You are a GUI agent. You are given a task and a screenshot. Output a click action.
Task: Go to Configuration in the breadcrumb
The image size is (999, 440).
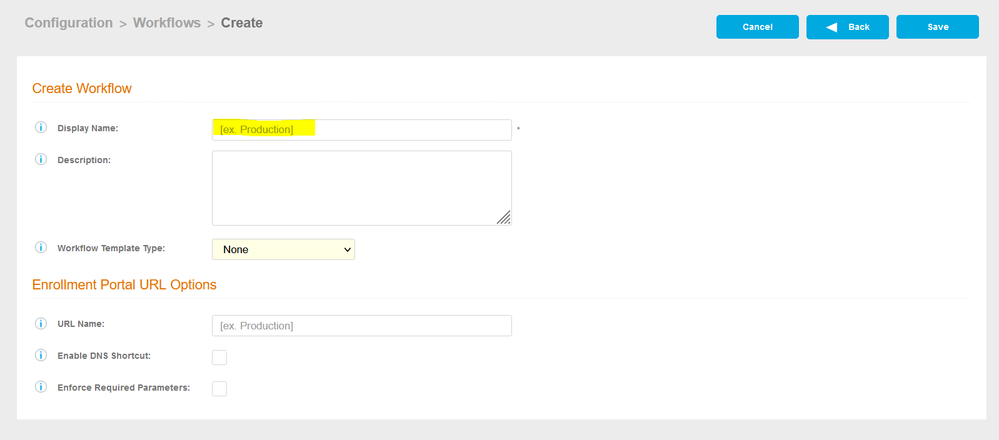click(68, 23)
